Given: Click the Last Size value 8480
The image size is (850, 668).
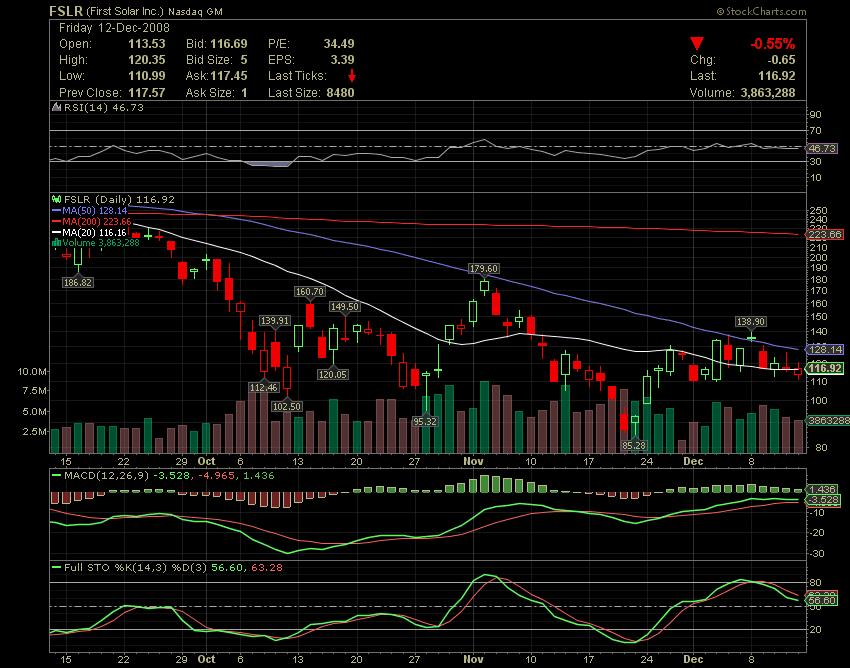Looking at the screenshot, I should 340,93.
